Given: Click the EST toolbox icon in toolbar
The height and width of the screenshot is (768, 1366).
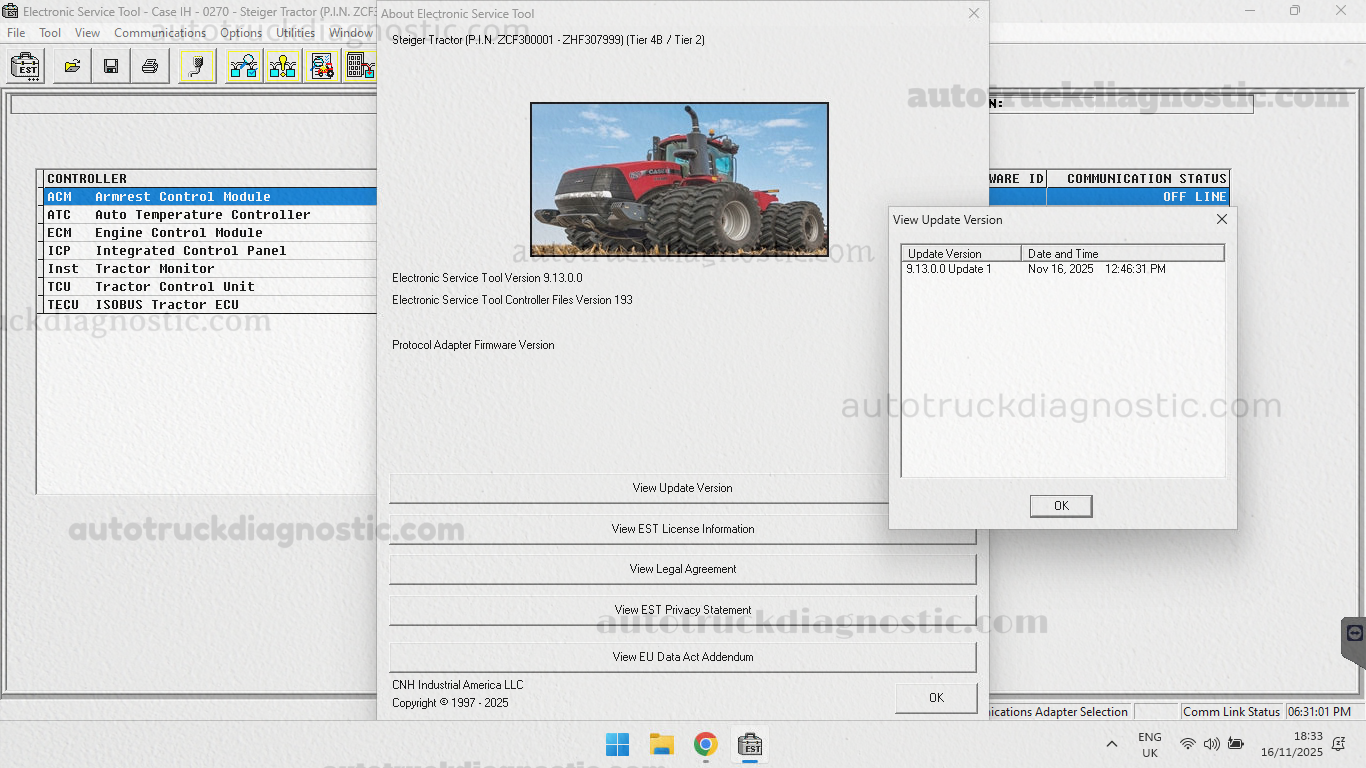Looking at the screenshot, I should [25, 67].
